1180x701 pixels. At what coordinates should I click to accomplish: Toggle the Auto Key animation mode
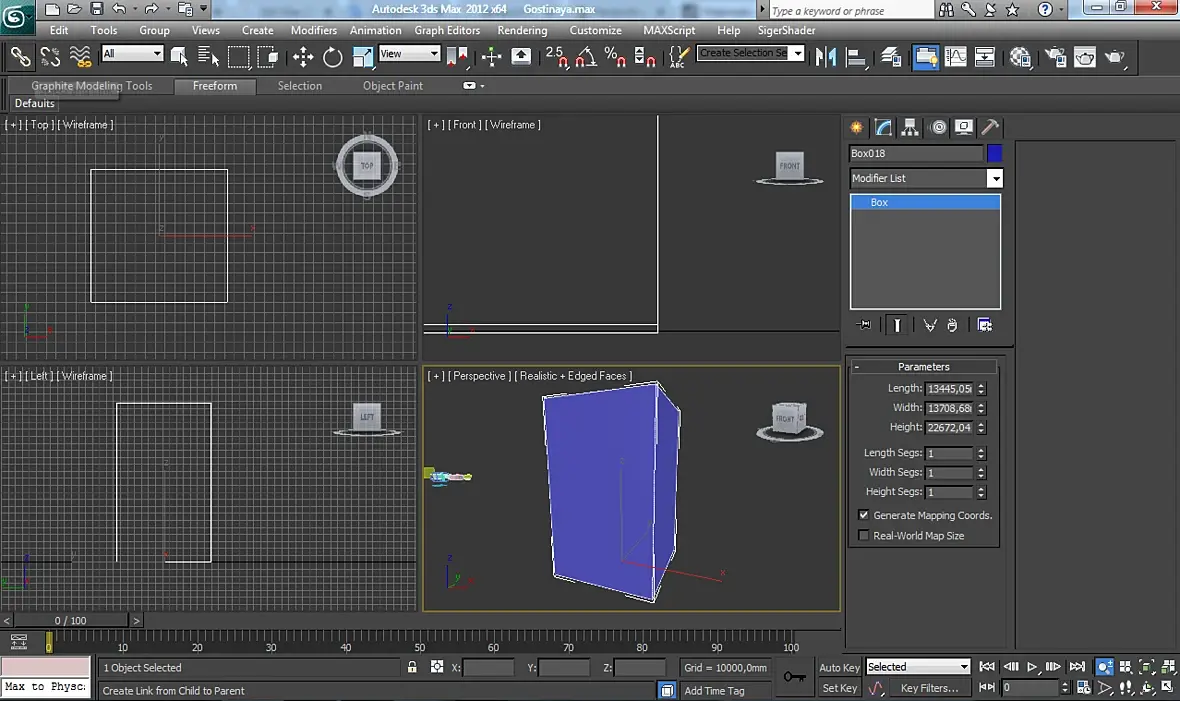click(839, 667)
